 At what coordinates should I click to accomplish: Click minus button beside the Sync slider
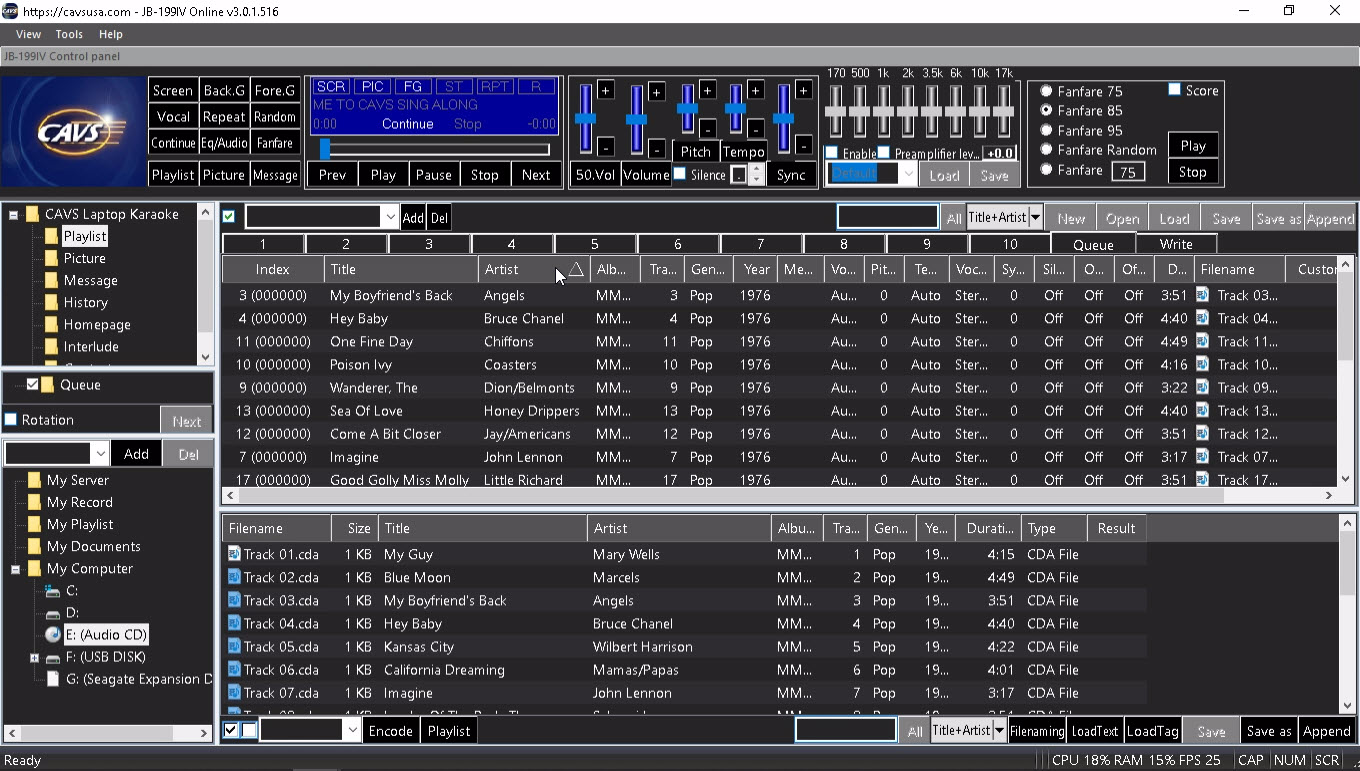(804, 147)
